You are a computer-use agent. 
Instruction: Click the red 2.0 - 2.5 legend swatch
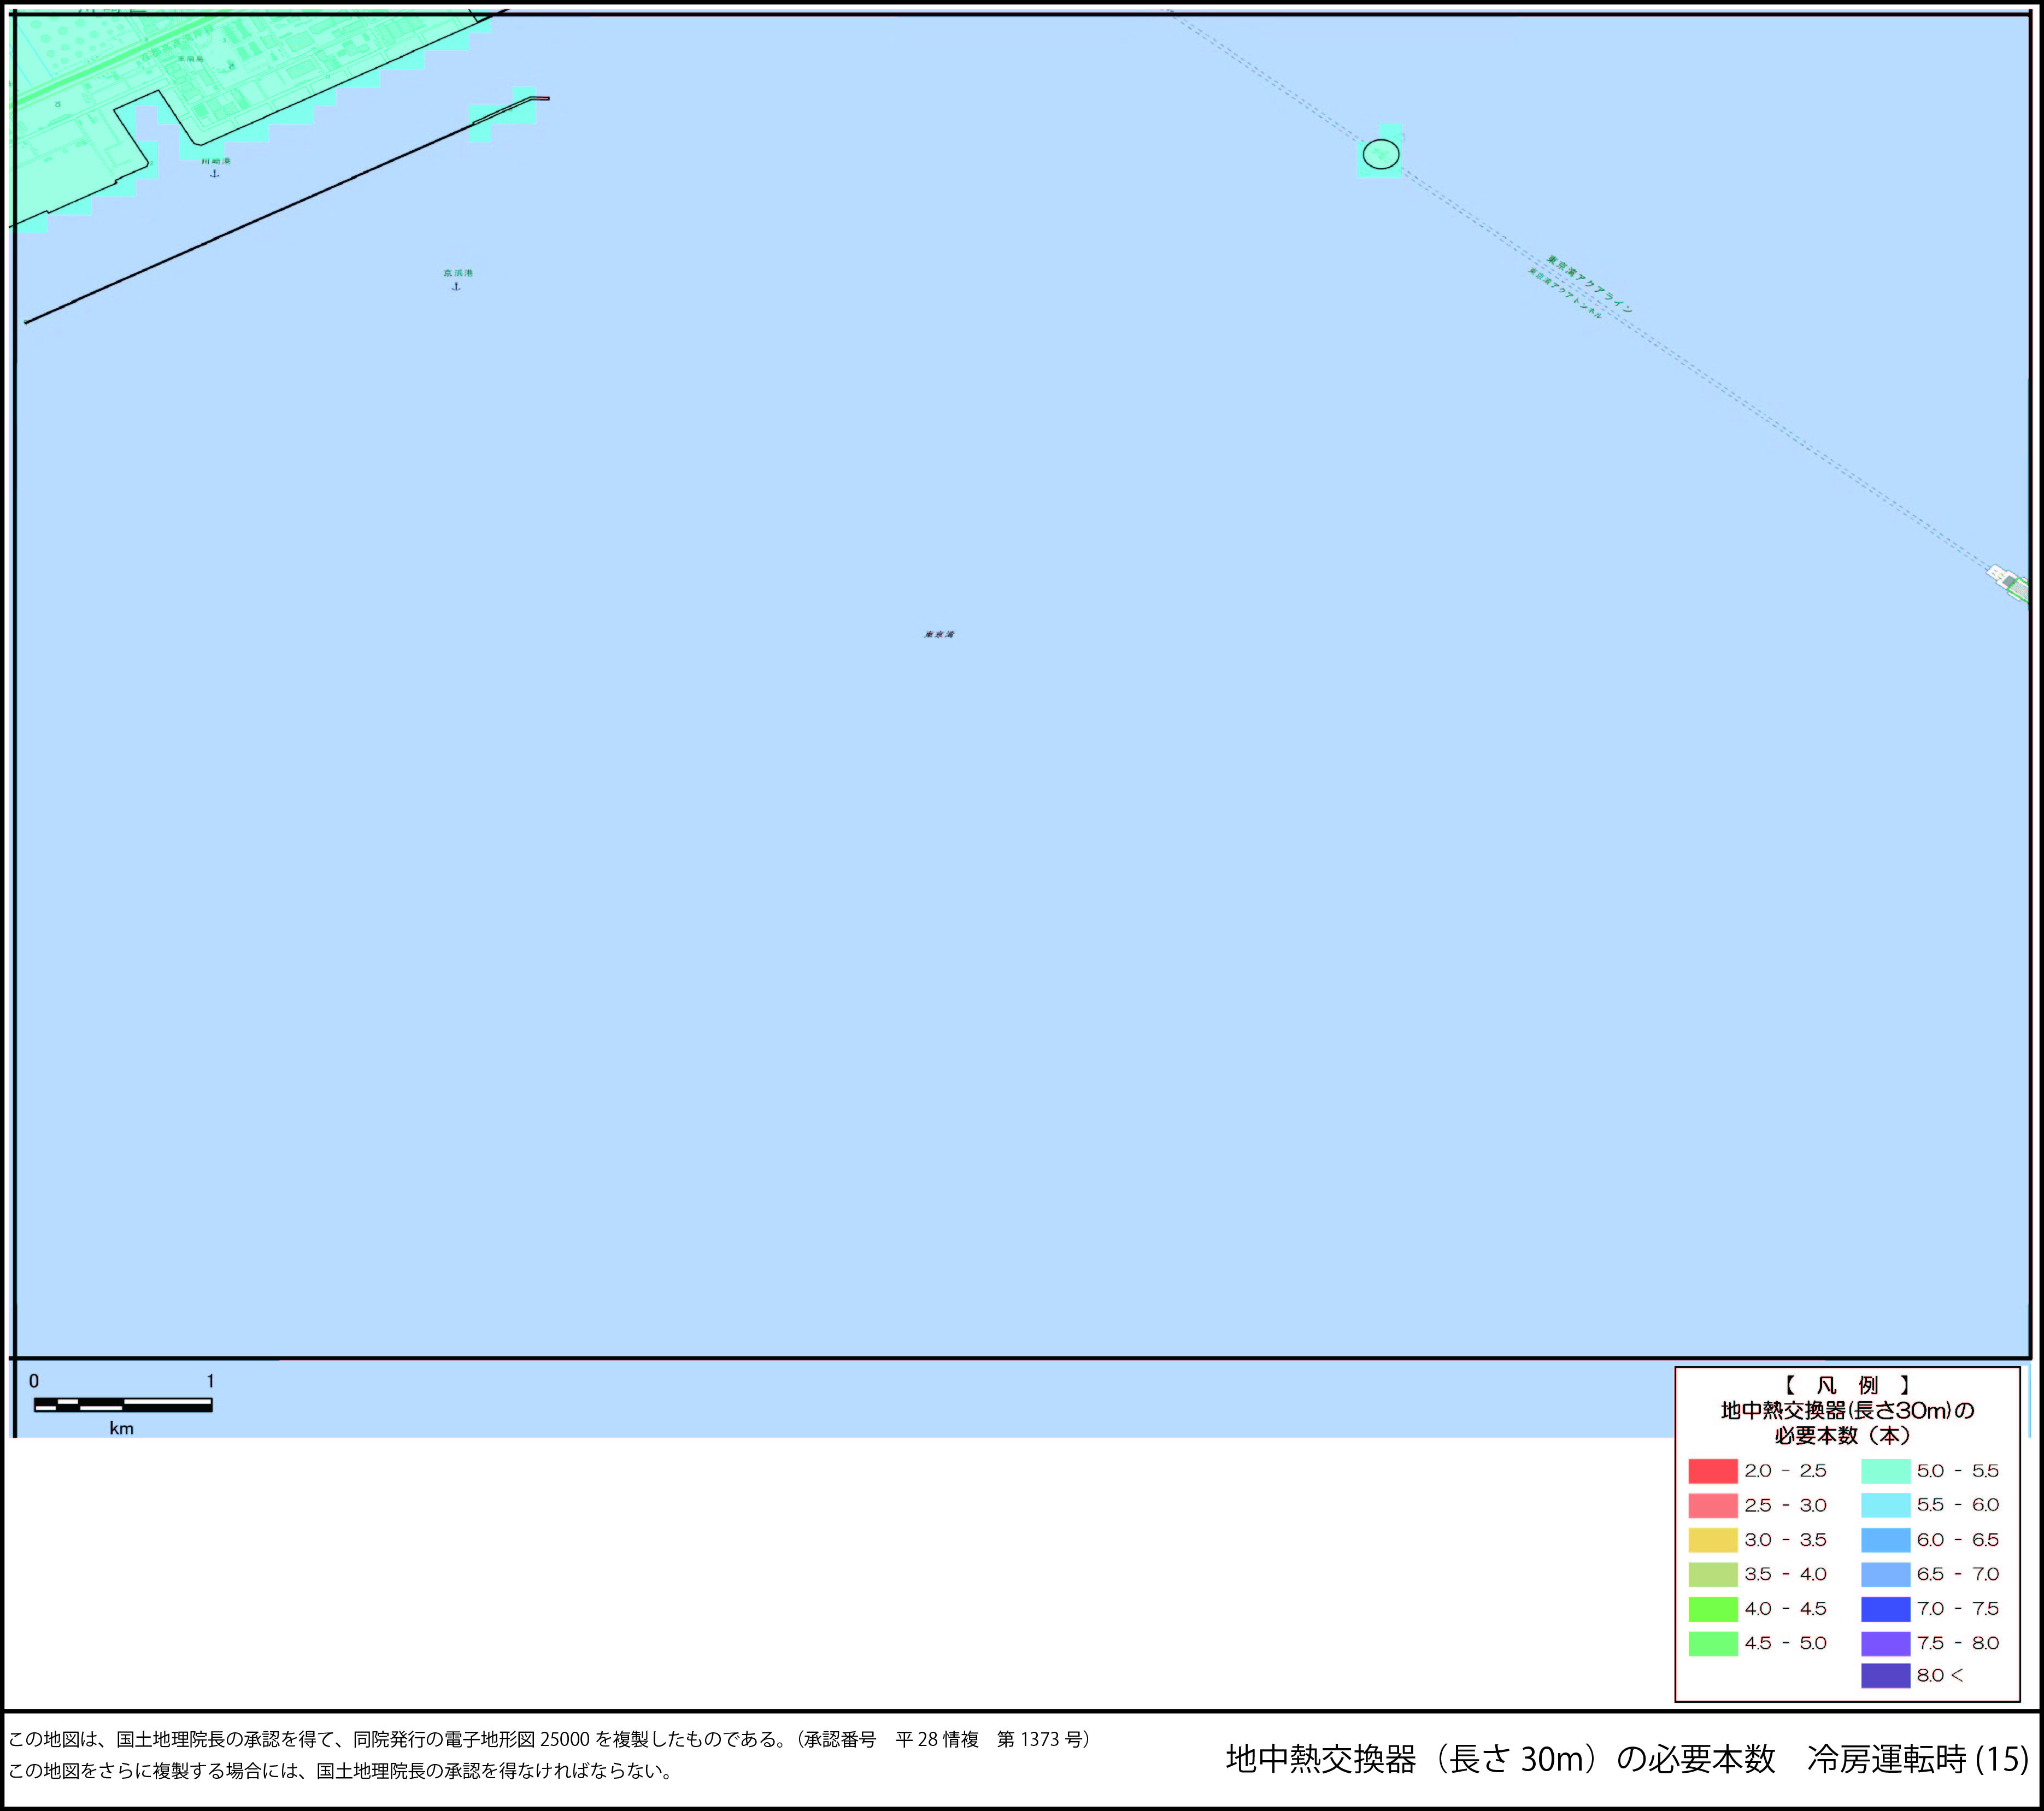coord(1712,1471)
